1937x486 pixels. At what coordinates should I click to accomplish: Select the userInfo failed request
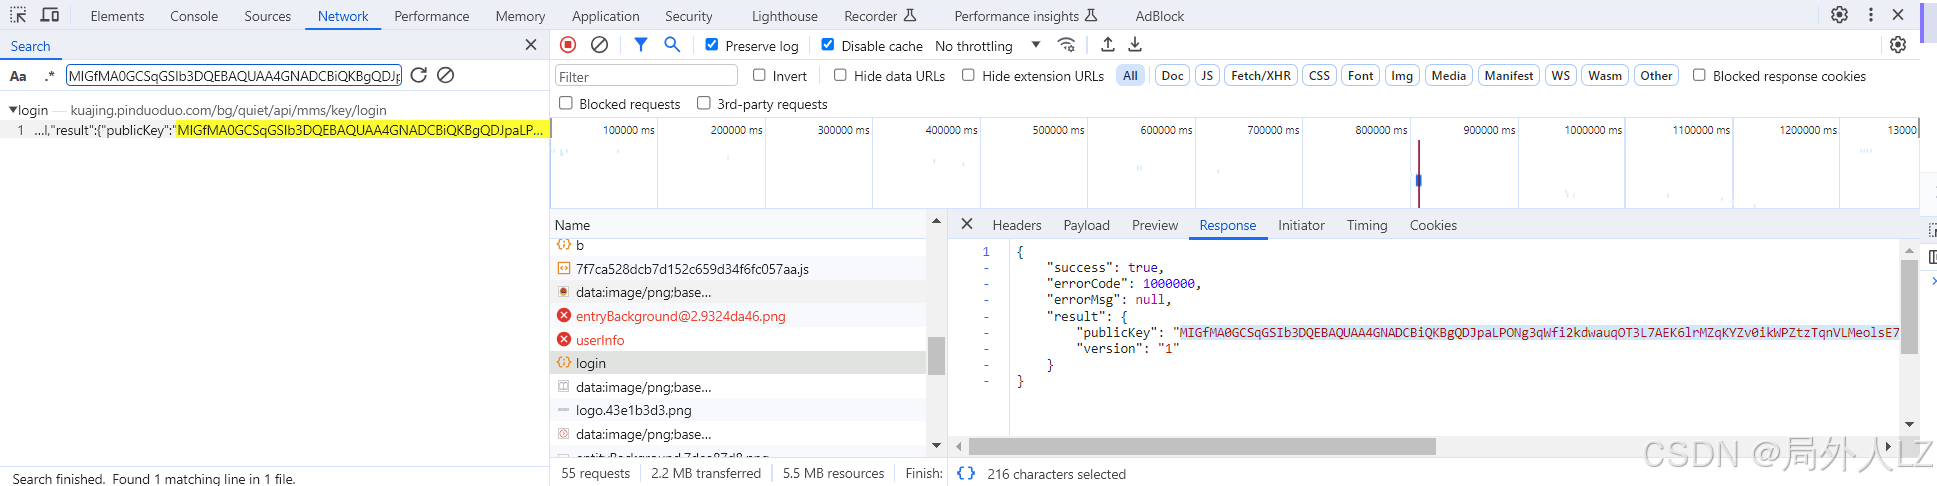point(739,340)
